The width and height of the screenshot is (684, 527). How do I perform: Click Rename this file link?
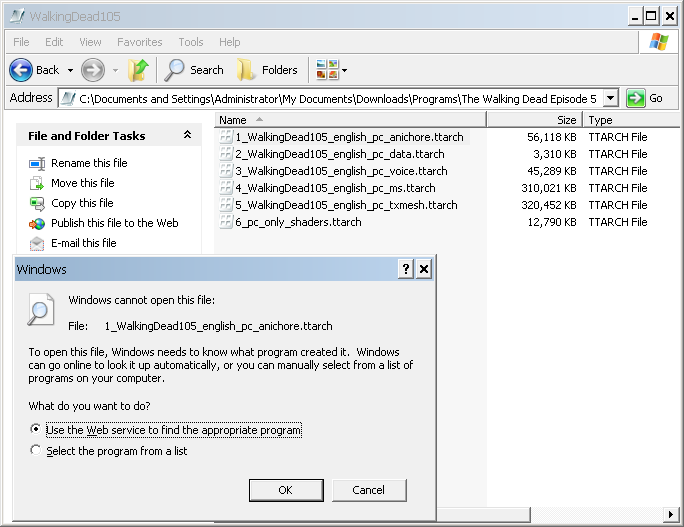89,163
